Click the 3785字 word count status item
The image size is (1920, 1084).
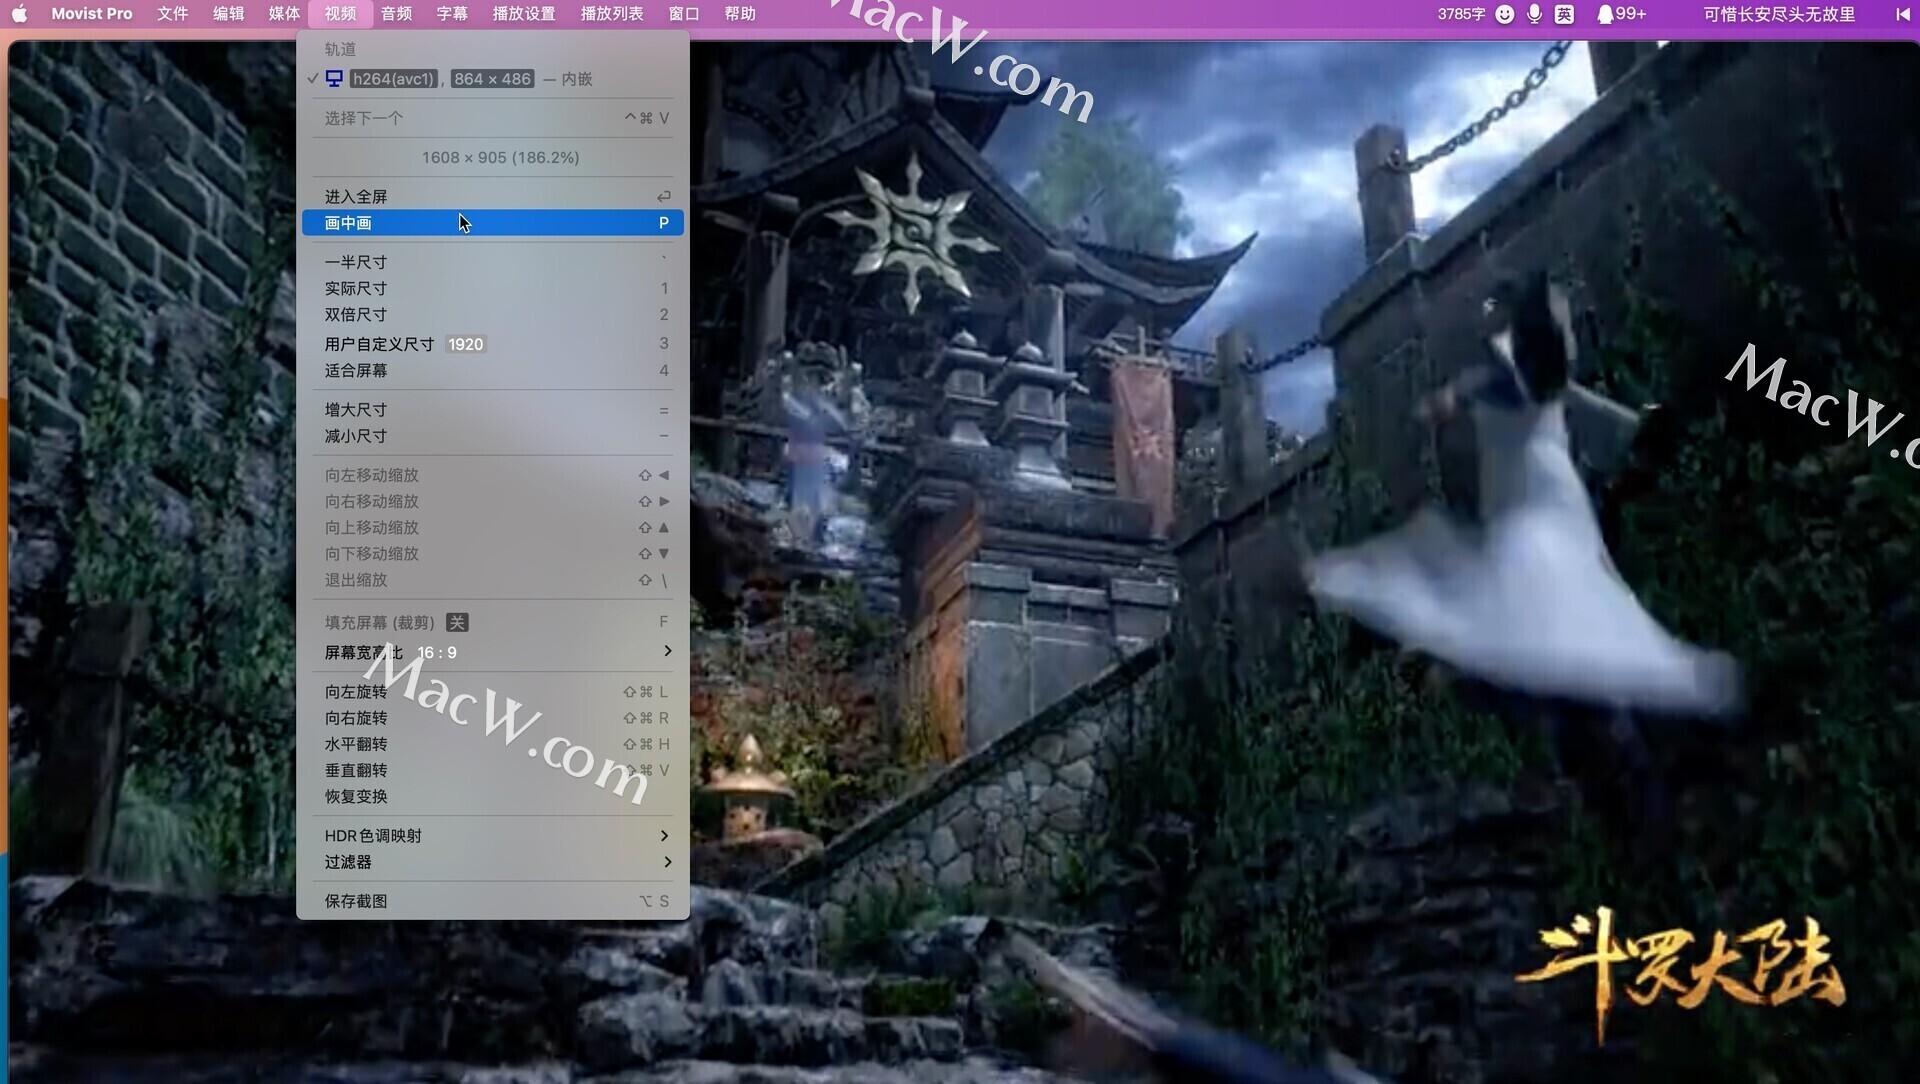(x=1461, y=14)
